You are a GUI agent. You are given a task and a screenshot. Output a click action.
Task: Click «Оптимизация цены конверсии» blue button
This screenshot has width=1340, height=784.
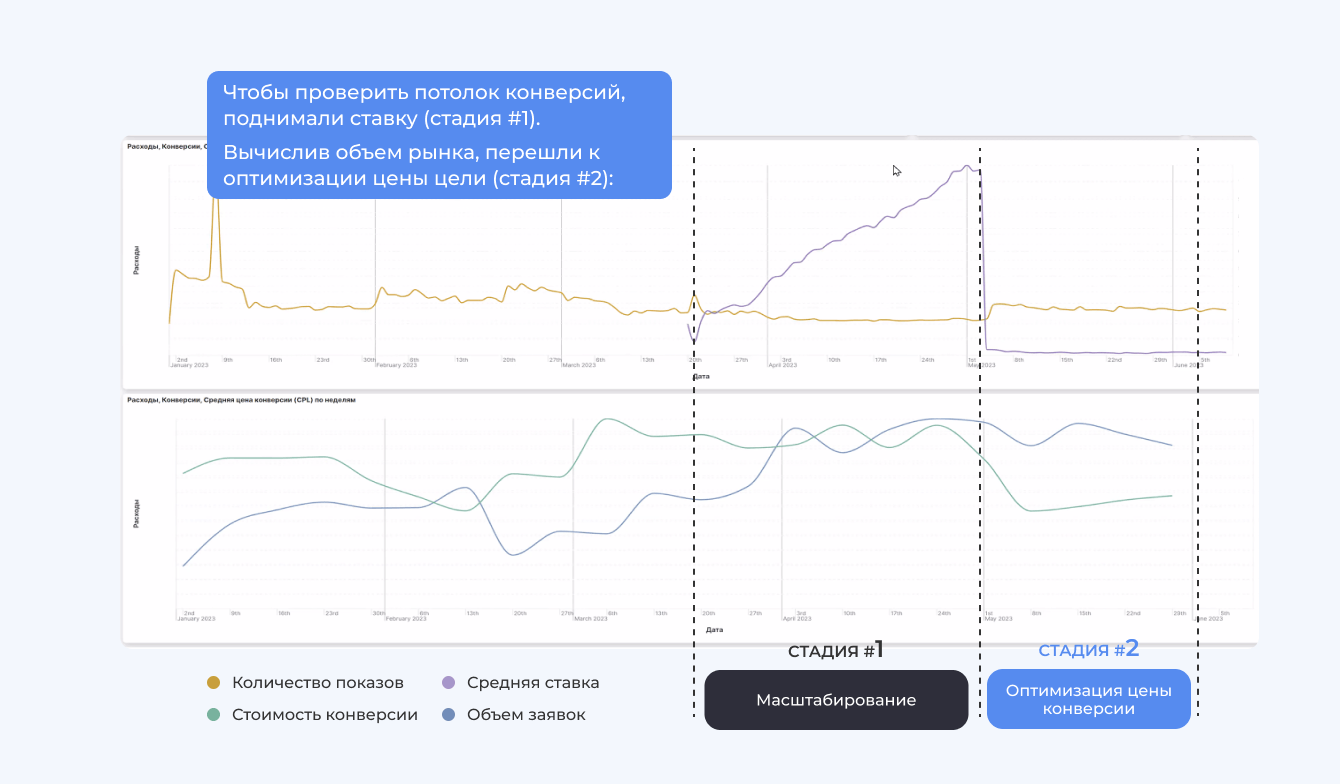pos(1088,699)
